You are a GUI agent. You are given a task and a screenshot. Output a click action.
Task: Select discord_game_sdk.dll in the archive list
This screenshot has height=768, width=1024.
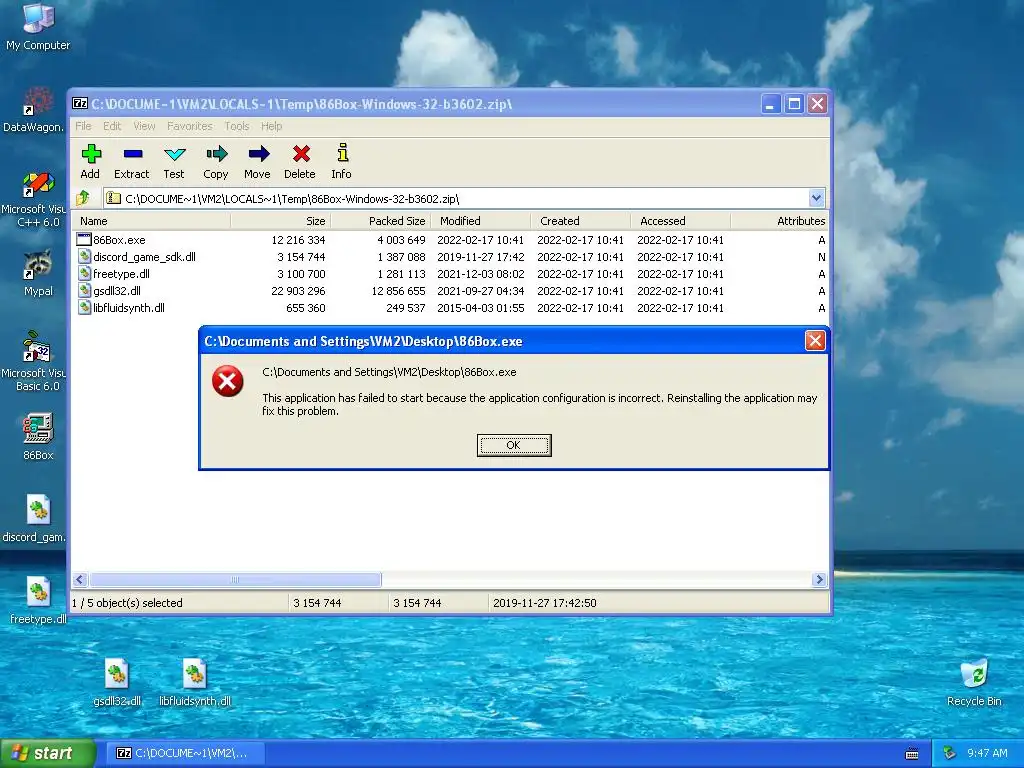[x=136, y=257]
